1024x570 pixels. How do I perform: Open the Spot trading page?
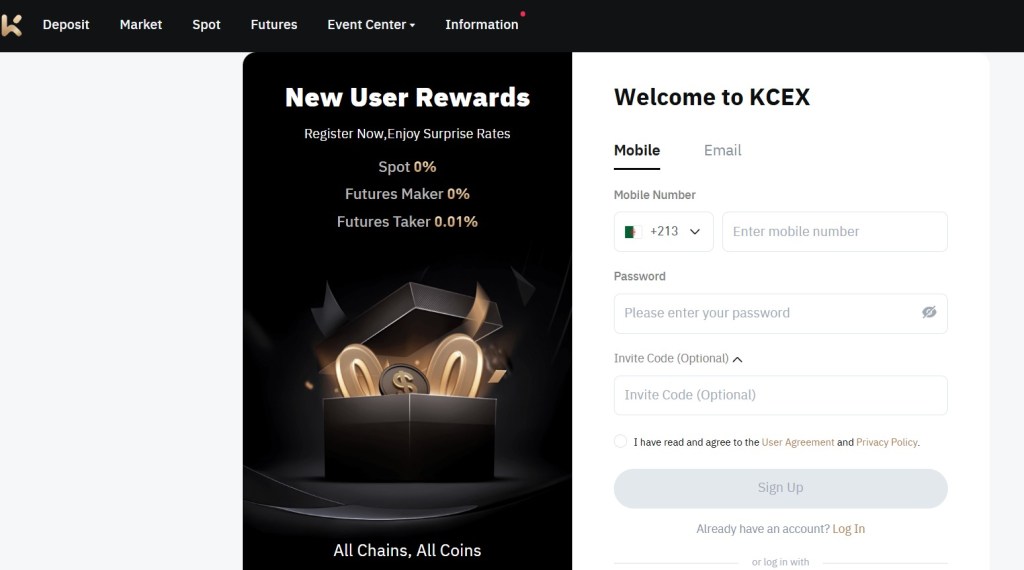coord(206,25)
